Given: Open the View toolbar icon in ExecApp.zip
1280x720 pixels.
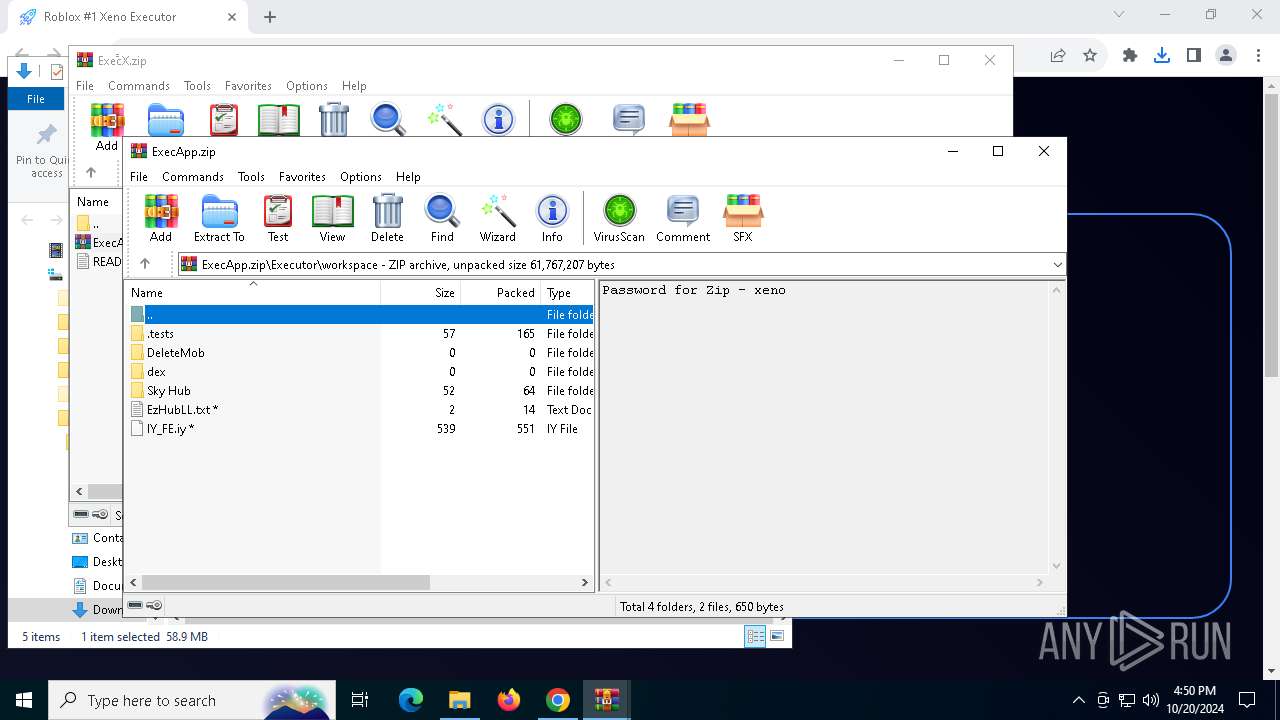Looking at the screenshot, I should click(x=332, y=218).
